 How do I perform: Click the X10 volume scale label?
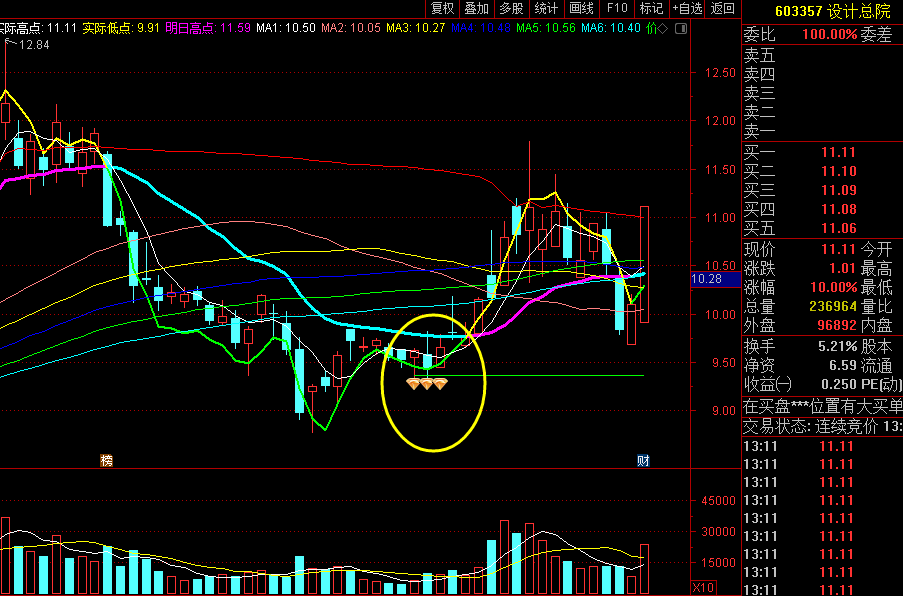point(703,588)
